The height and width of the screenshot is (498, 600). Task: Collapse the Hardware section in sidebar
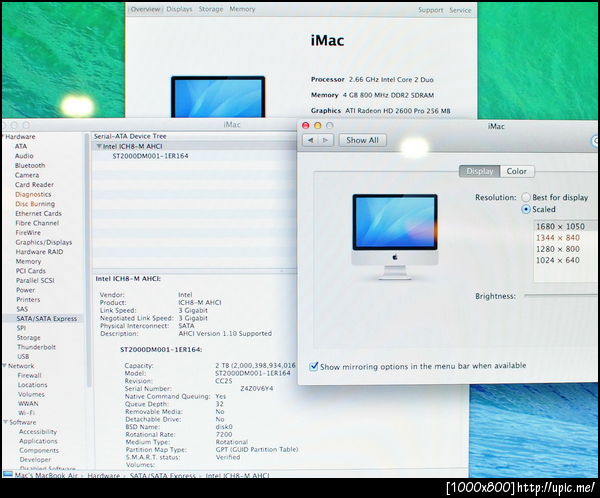tap(3, 137)
